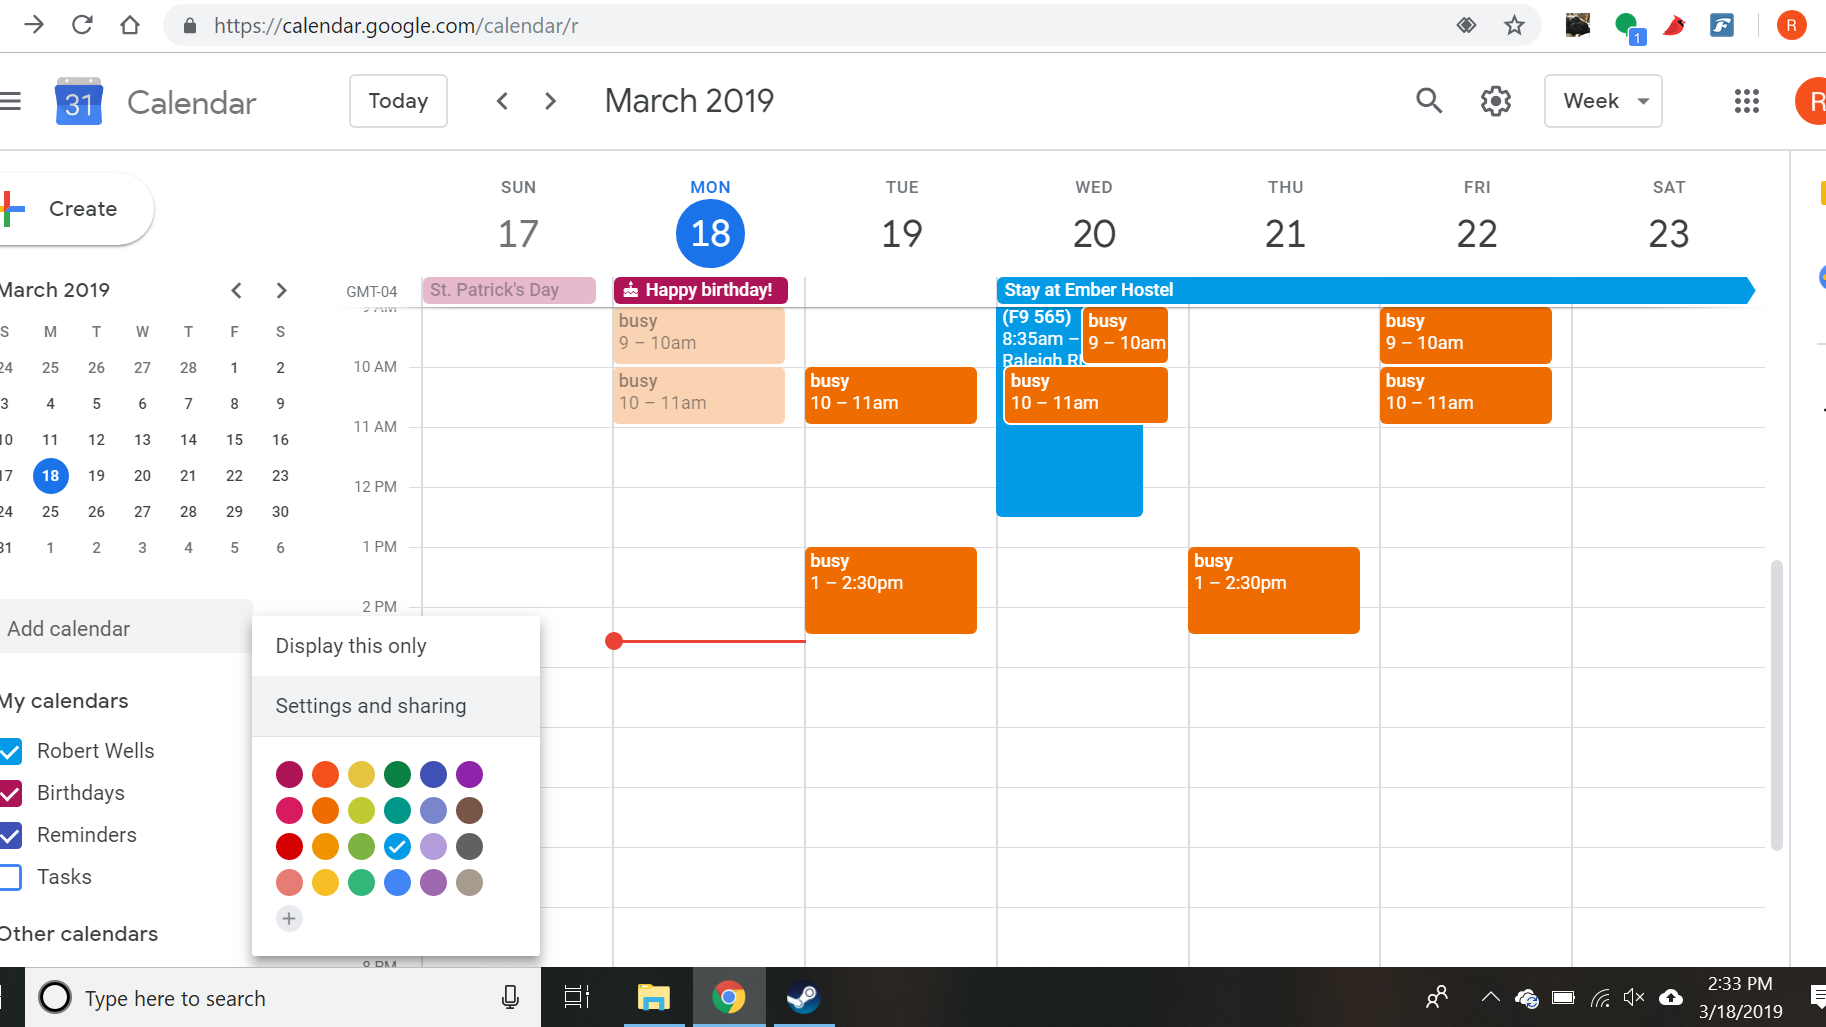Bookmark this page with star icon
The height and width of the screenshot is (1027, 1826).
click(1514, 25)
